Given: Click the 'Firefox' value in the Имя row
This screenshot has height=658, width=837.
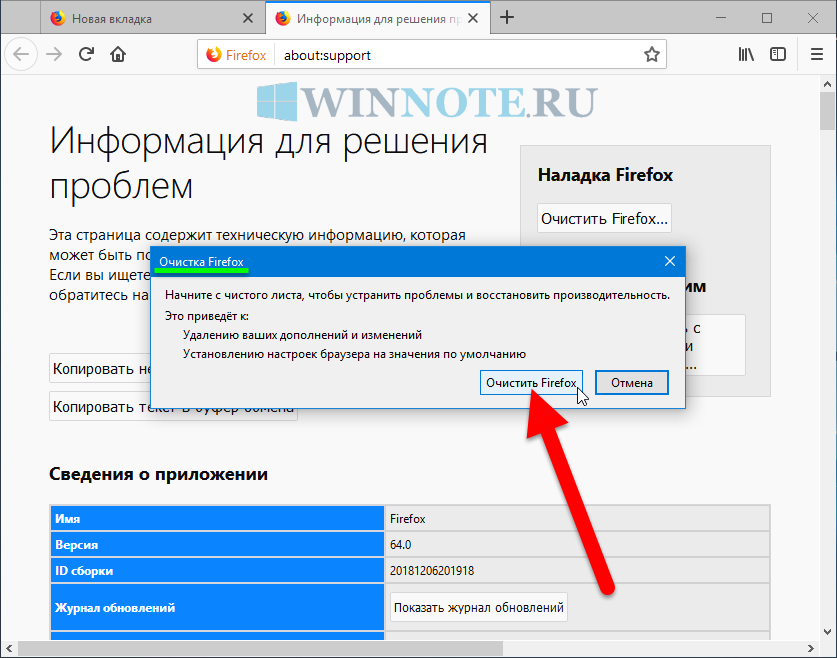Looking at the screenshot, I should click(408, 519).
